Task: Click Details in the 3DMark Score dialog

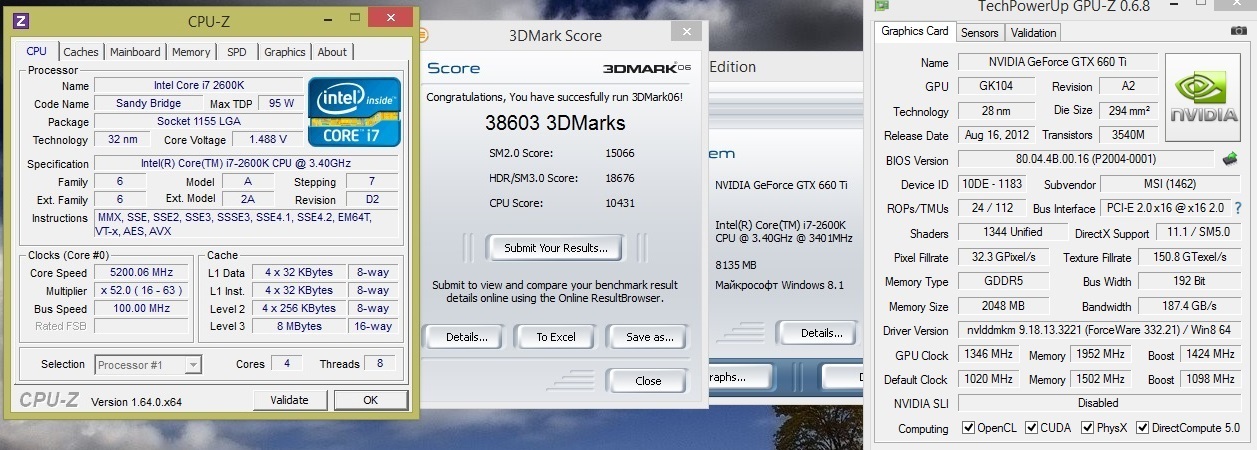Action: click(466, 337)
